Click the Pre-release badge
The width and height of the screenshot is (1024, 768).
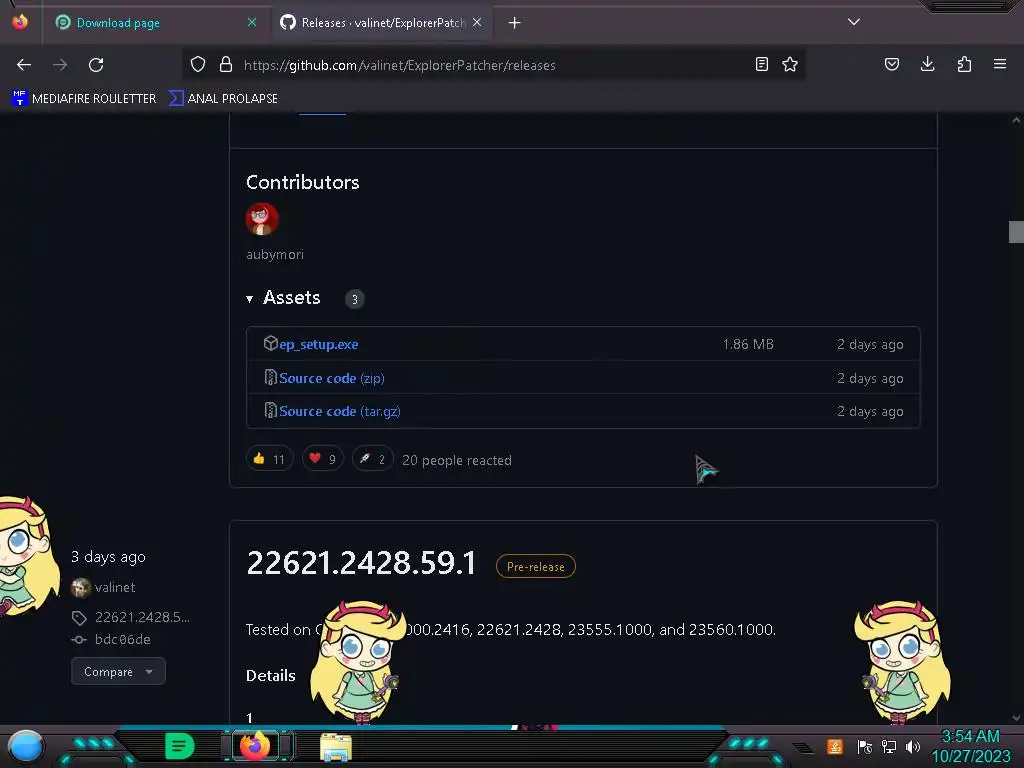pos(536,566)
